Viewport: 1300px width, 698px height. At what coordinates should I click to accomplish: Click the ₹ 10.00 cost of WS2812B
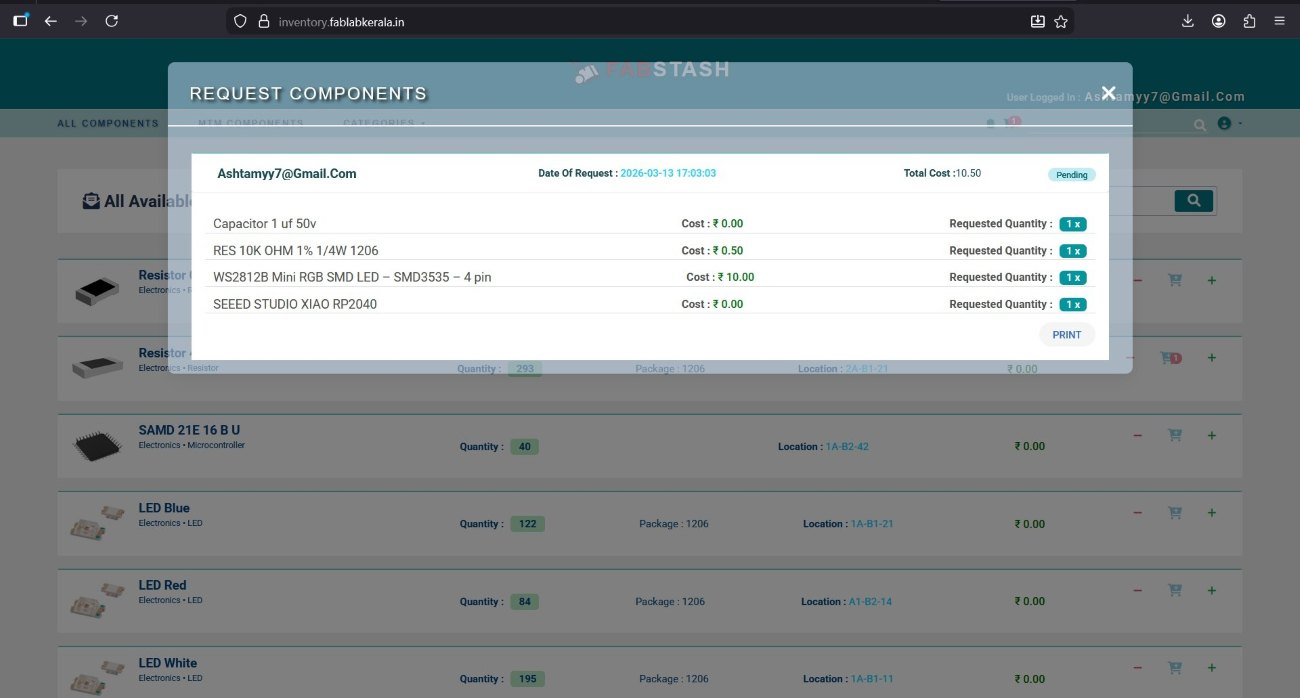(x=736, y=277)
